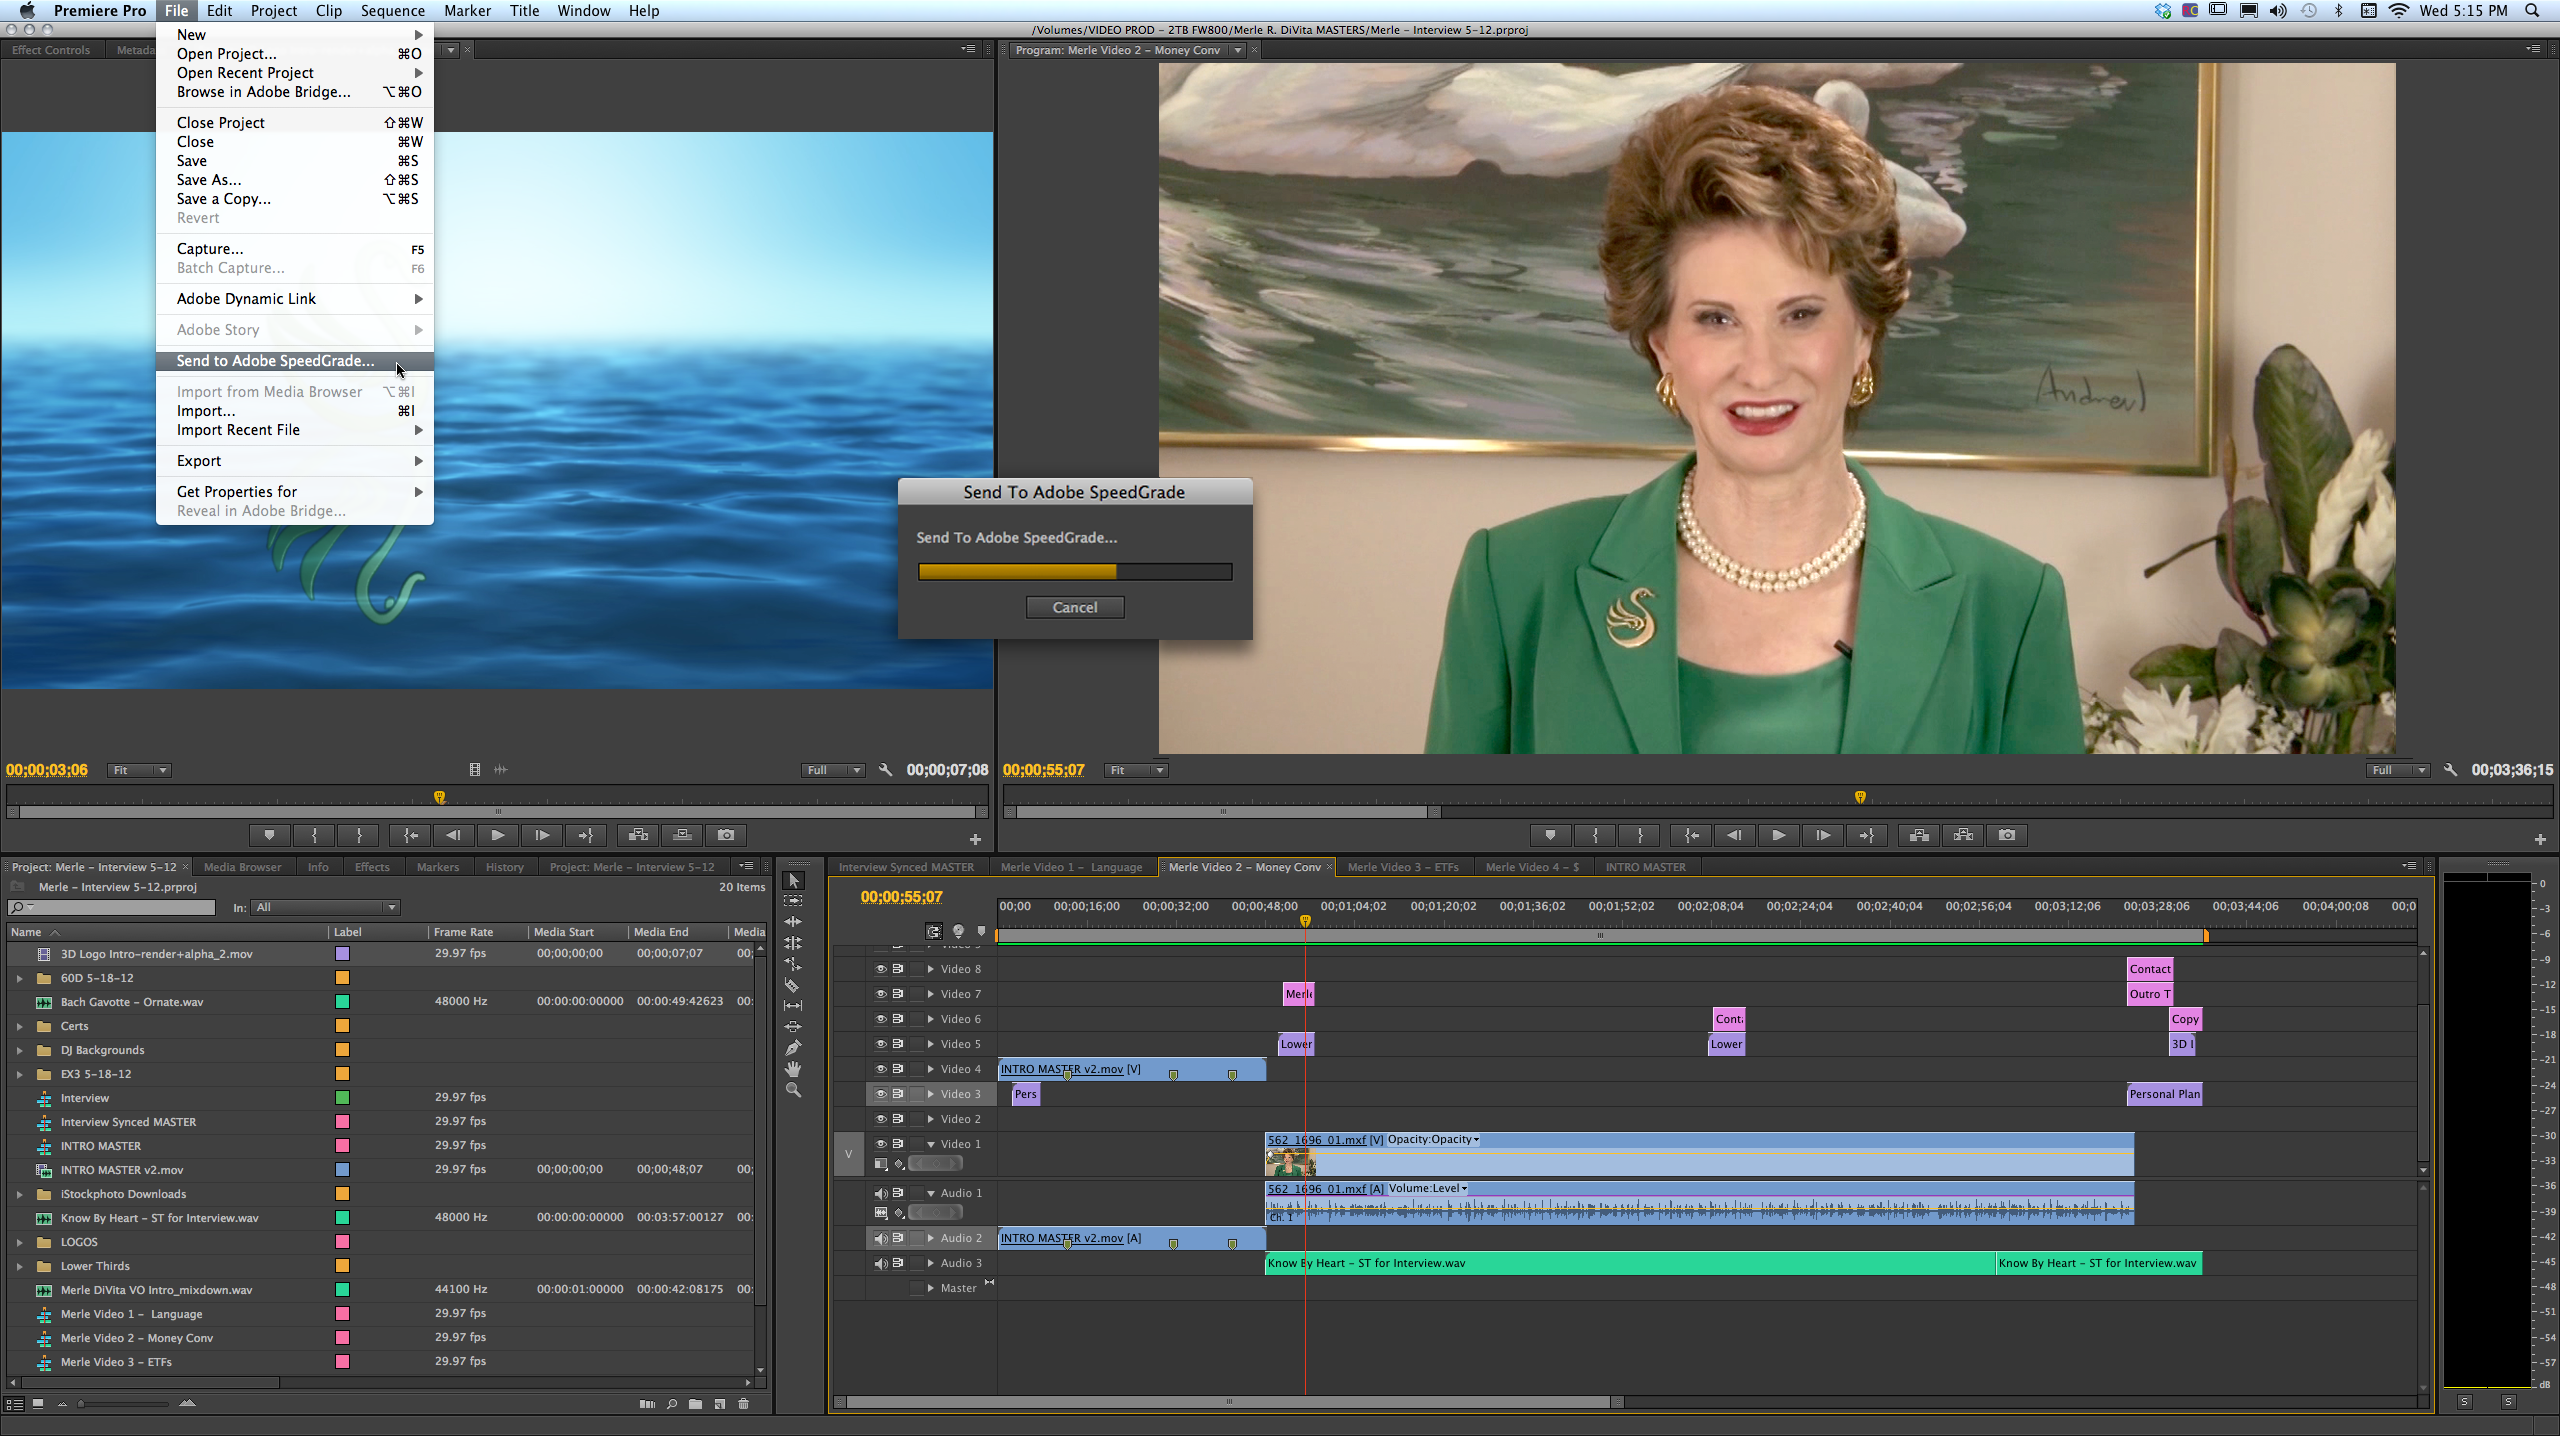Switch to Interview Synced MASTER timeline tab
The height and width of the screenshot is (1436, 2560).
(x=906, y=867)
